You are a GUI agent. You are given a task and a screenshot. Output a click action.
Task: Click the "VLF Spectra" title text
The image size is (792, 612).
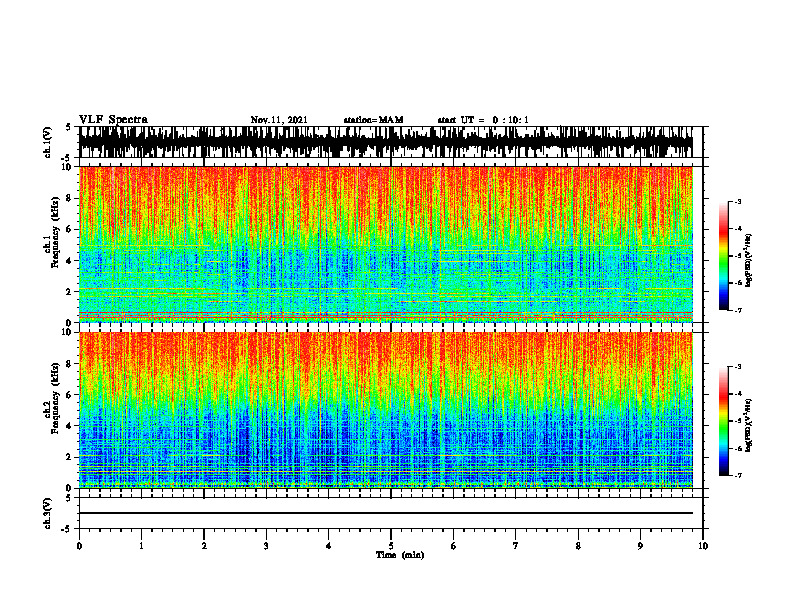point(113,120)
